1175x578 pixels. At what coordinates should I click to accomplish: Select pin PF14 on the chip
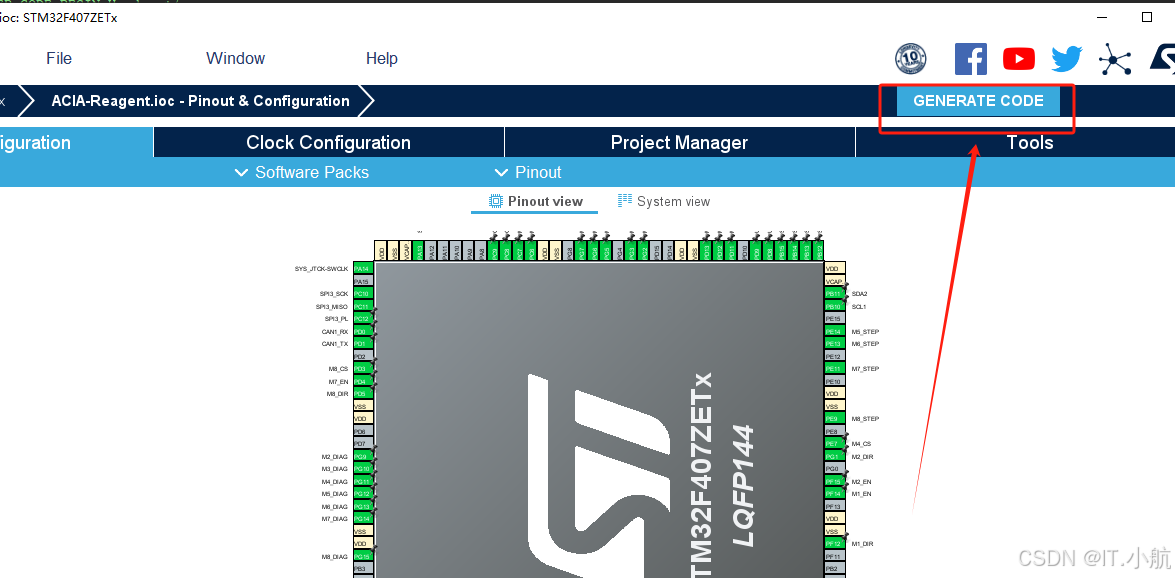(x=835, y=493)
